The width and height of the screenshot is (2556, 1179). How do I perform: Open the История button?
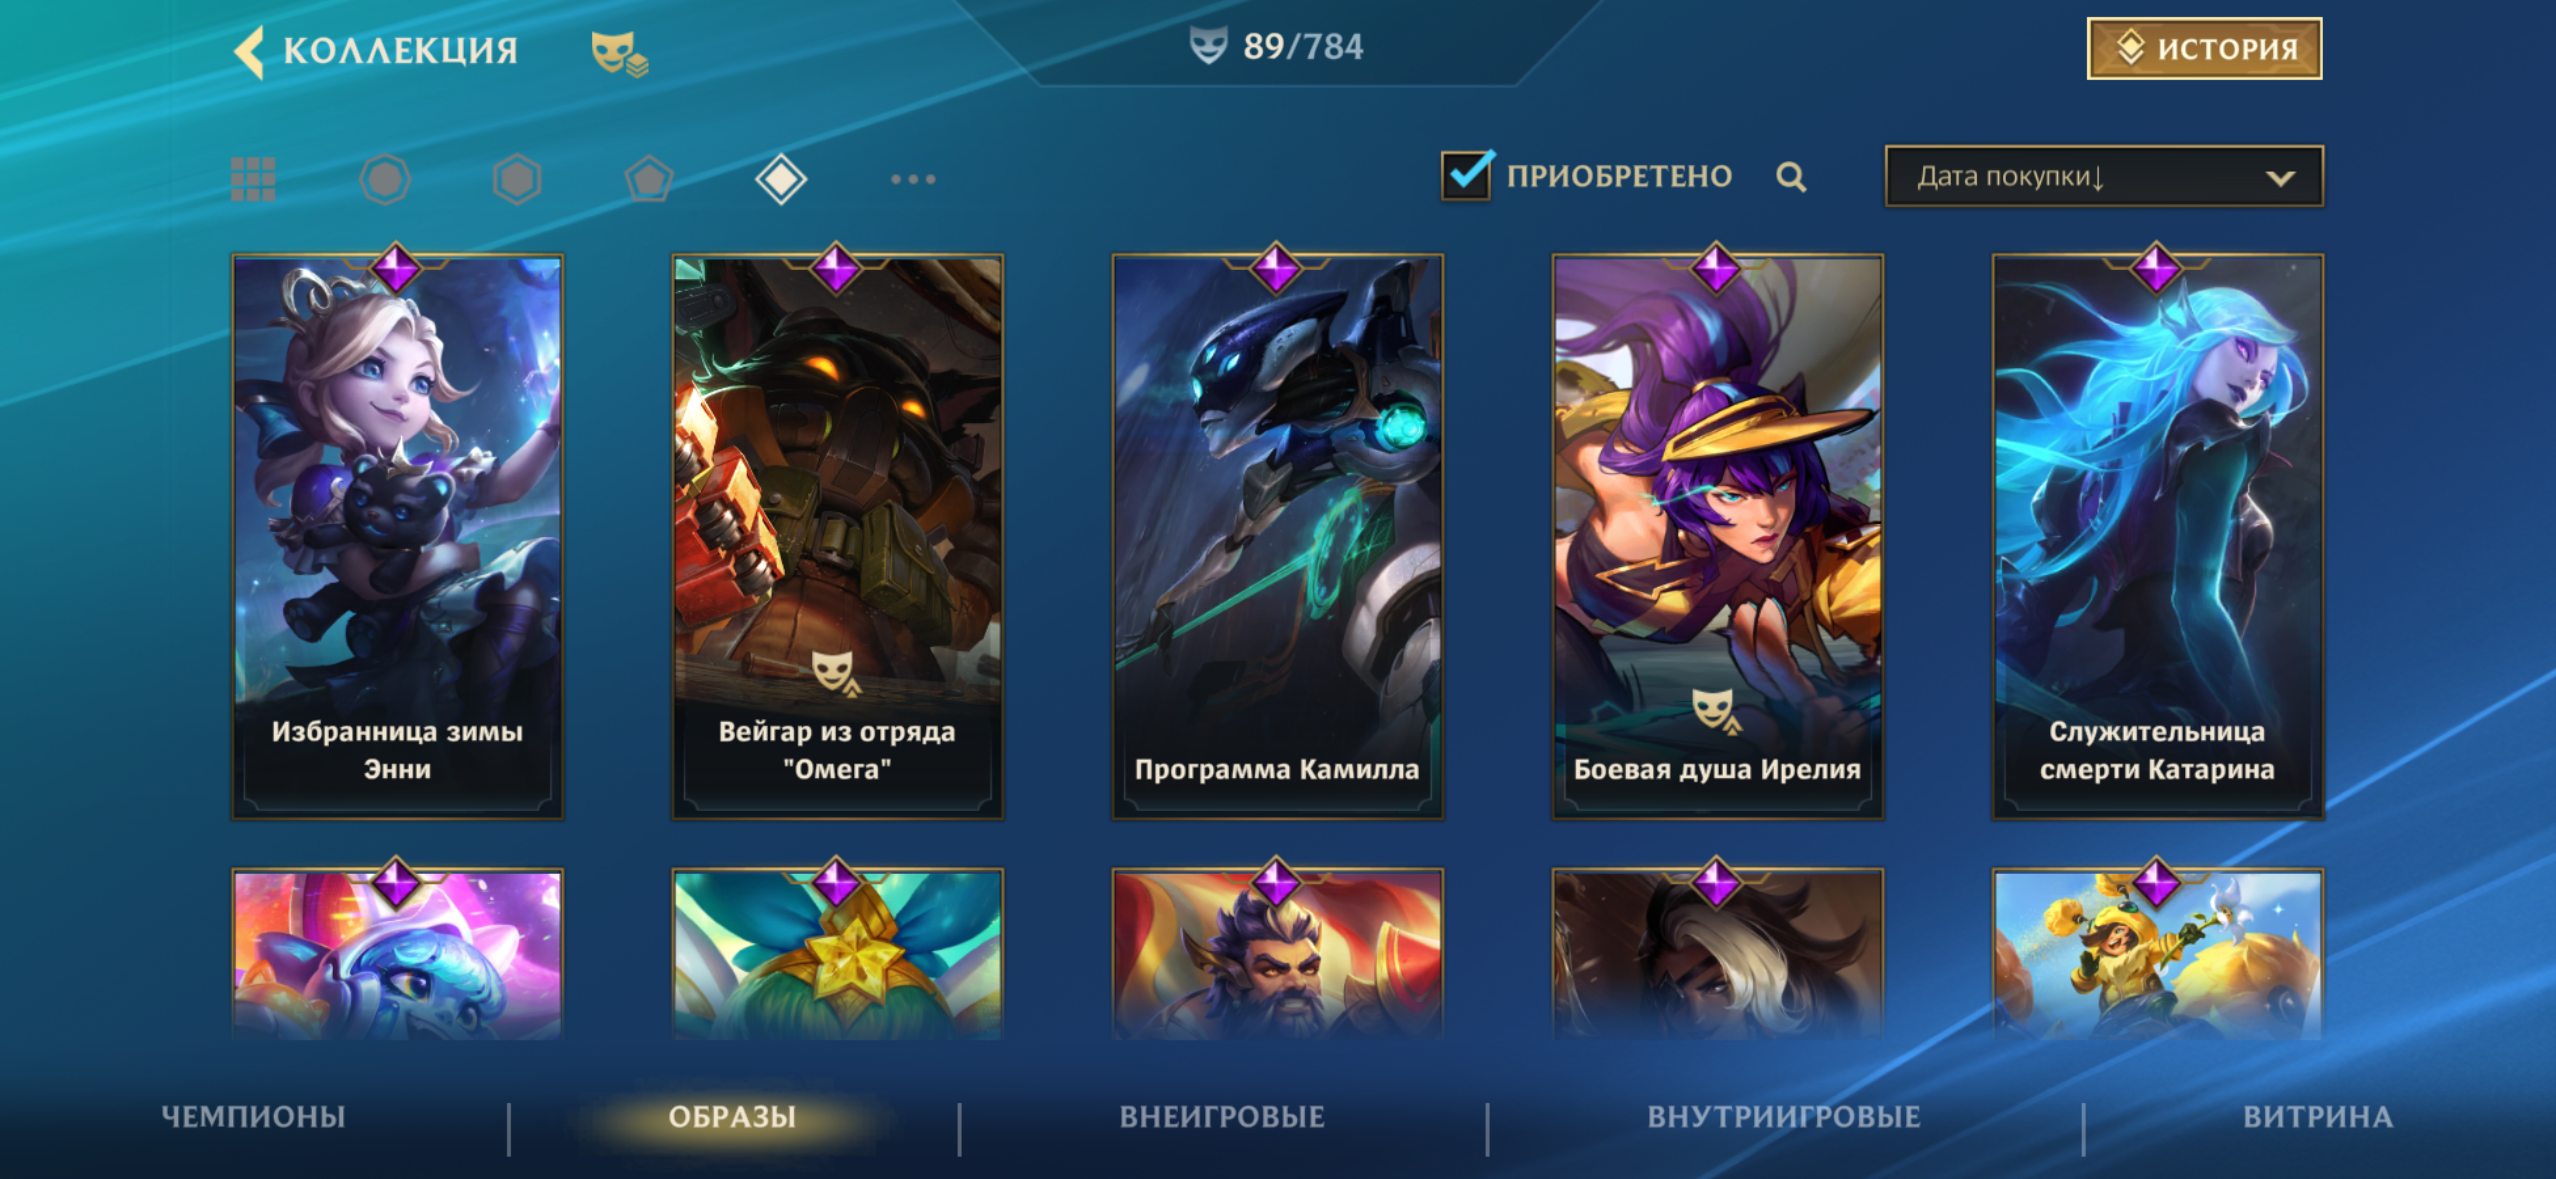pos(2204,48)
